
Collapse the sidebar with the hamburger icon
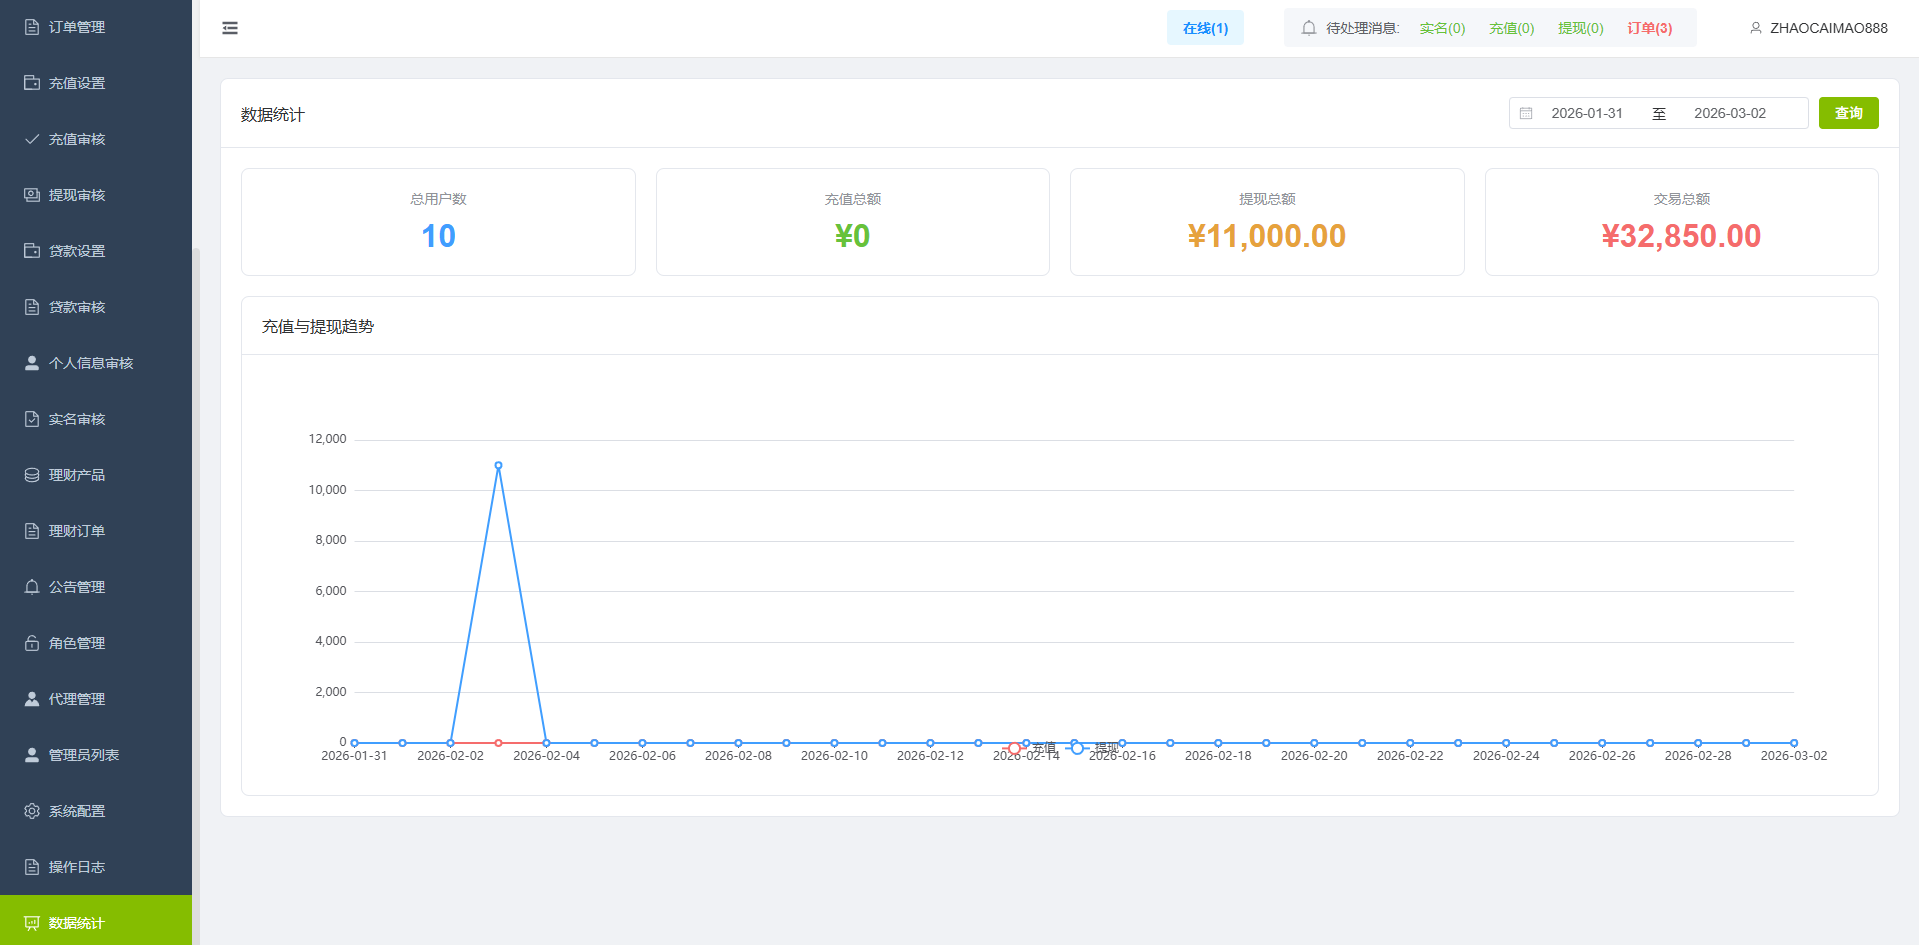[230, 28]
